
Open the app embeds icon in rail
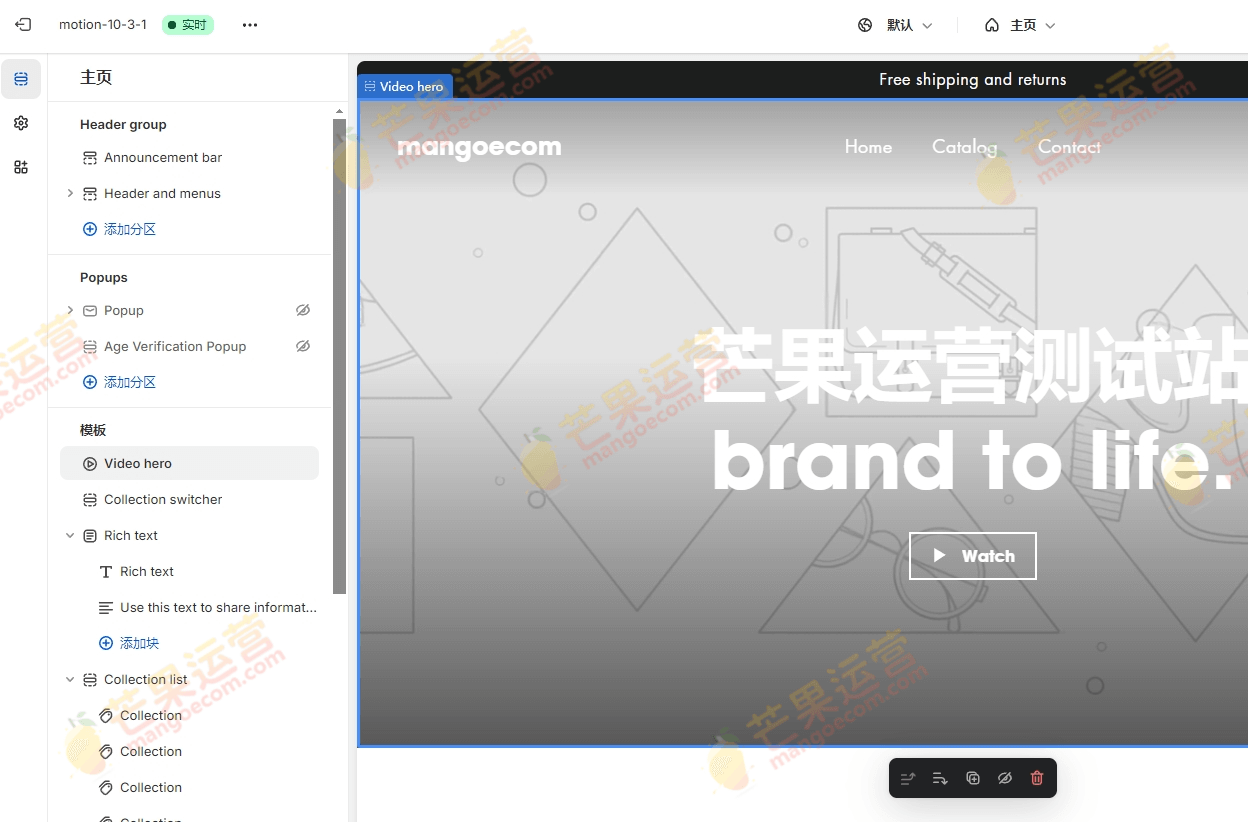tap(21, 167)
